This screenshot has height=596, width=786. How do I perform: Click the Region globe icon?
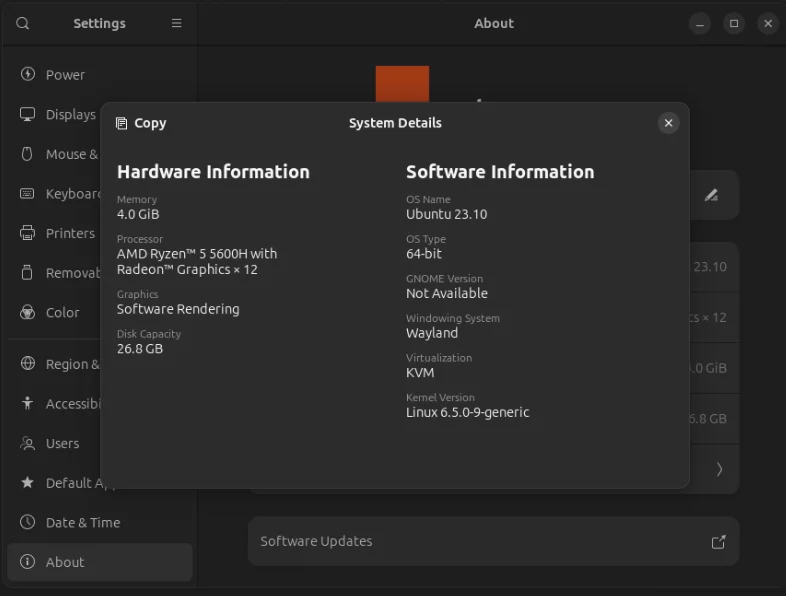point(28,363)
